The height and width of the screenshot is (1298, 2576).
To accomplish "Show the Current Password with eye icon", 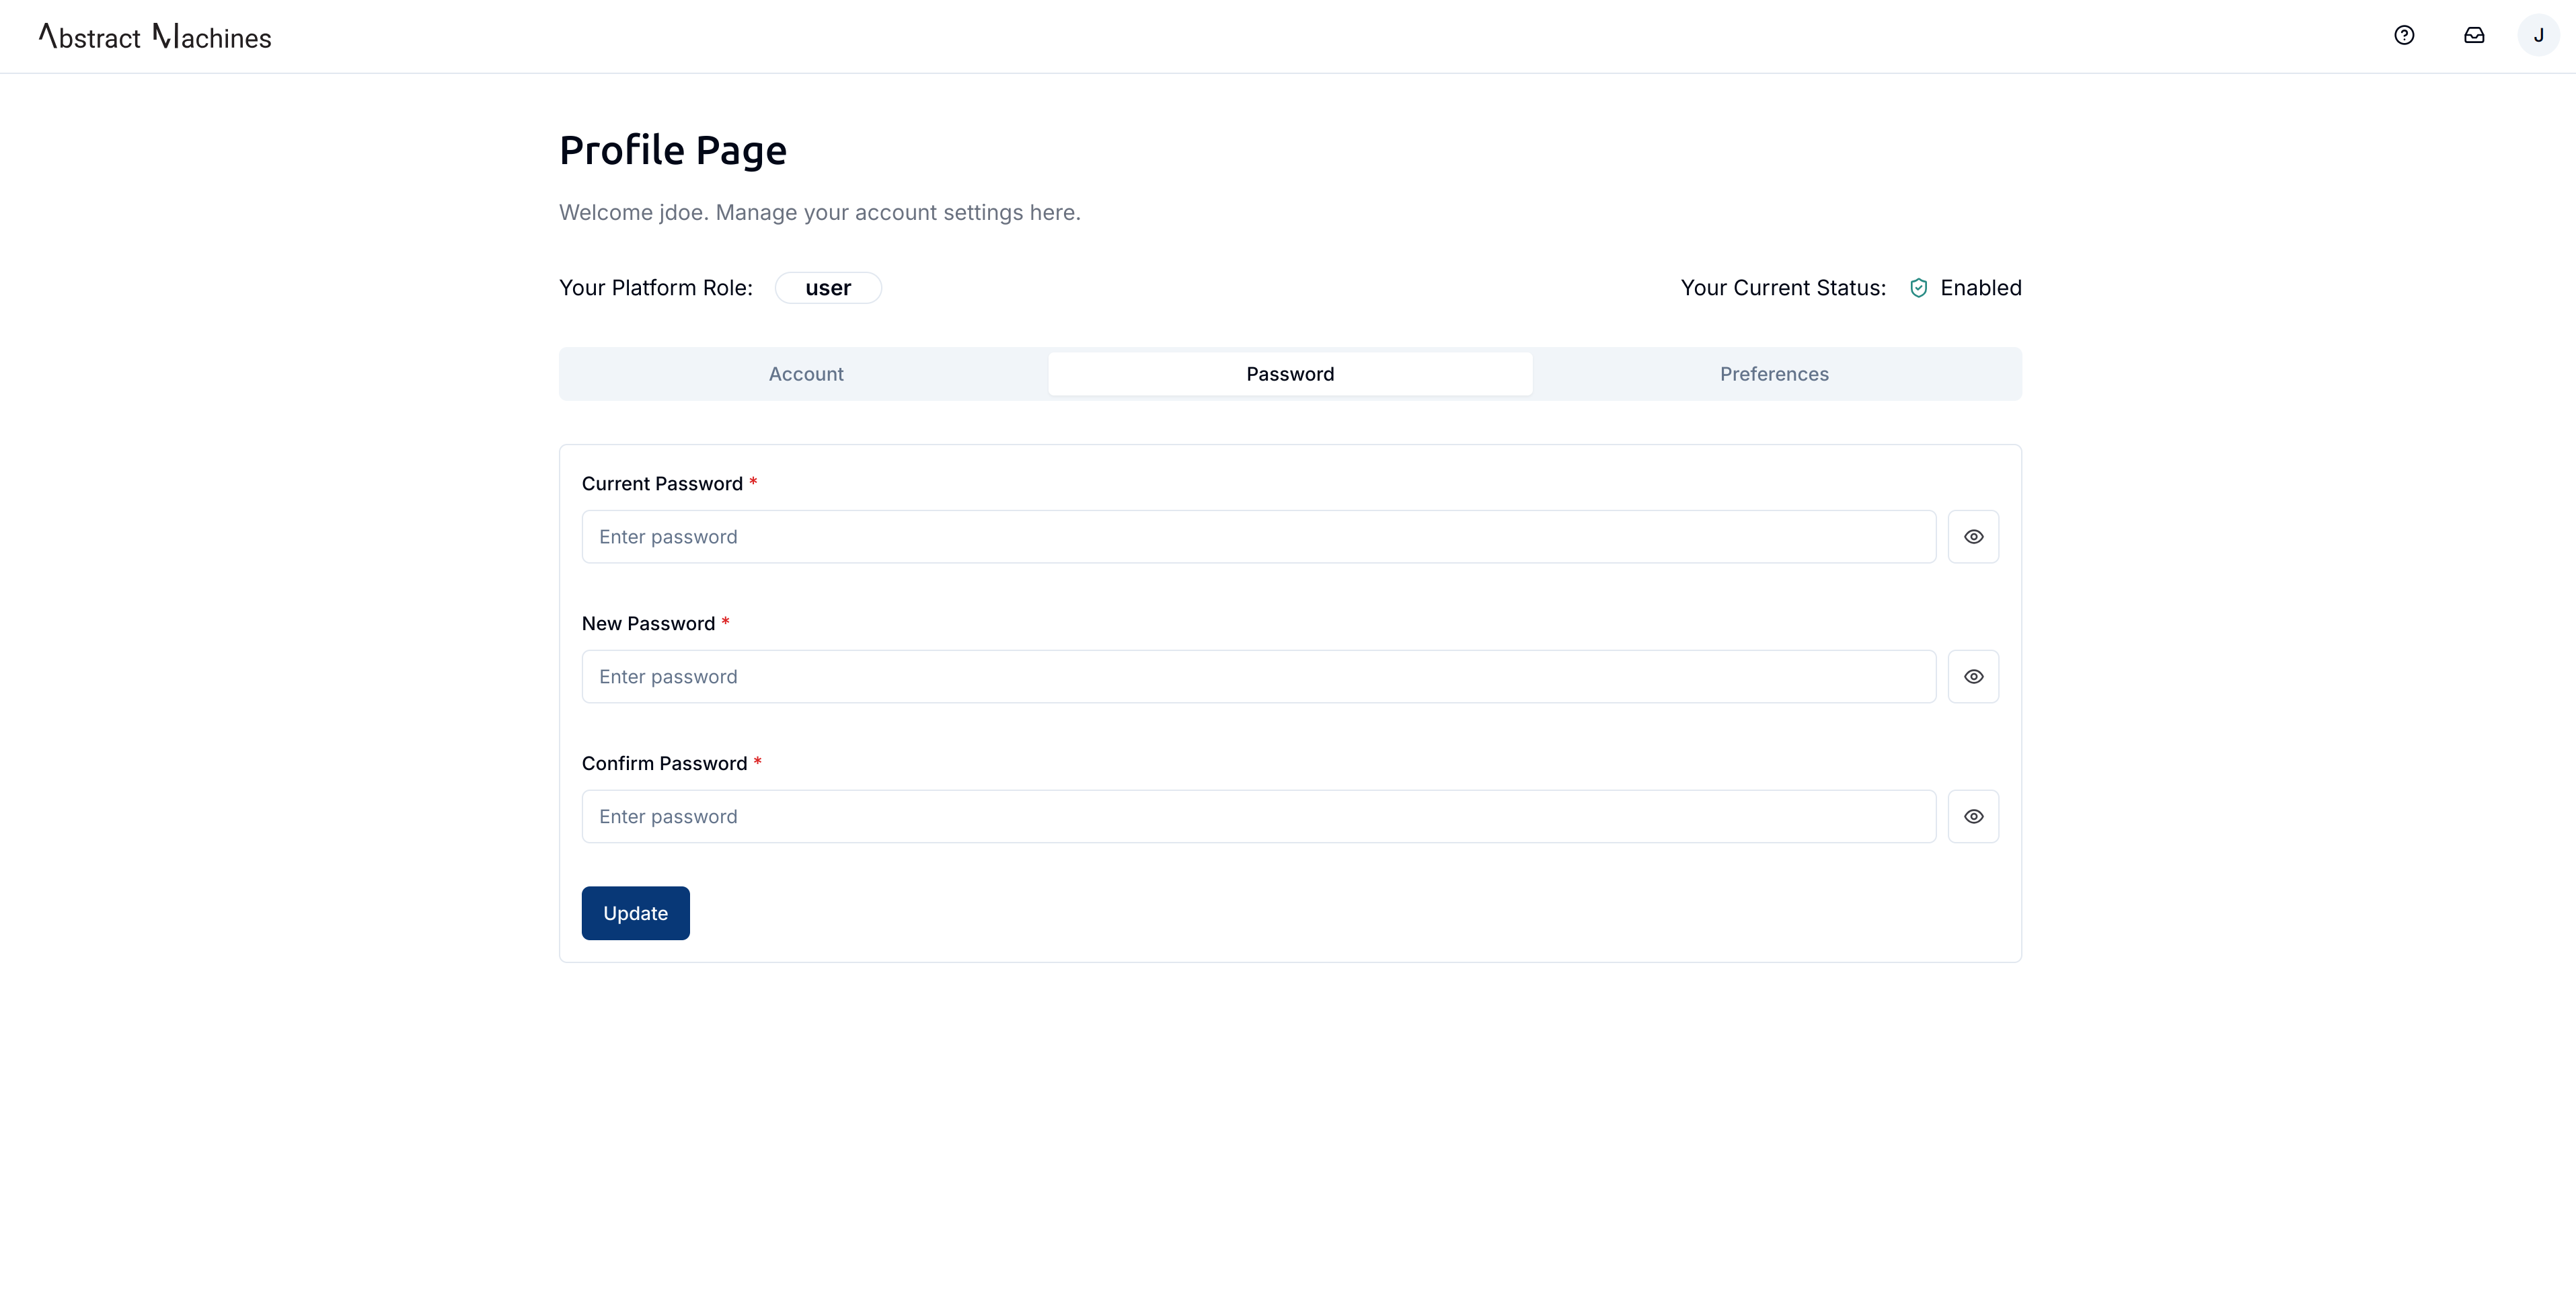I will pyautogui.click(x=1973, y=537).
